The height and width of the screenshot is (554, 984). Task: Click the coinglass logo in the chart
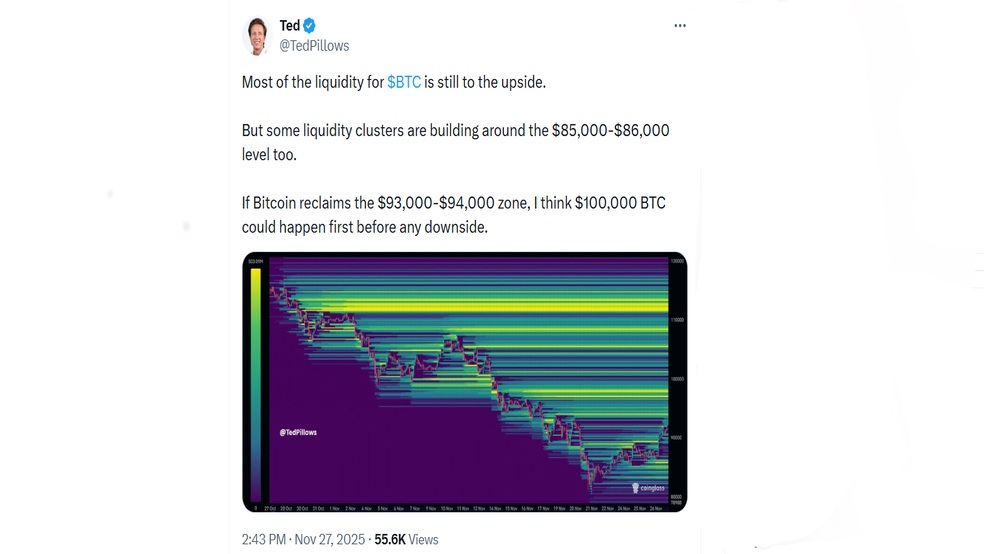pos(650,488)
